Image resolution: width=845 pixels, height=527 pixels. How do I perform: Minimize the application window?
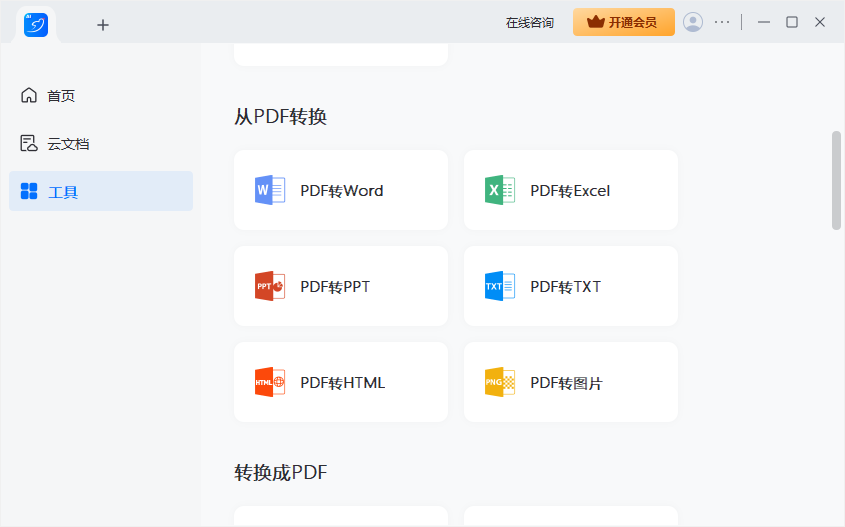click(764, 22)
